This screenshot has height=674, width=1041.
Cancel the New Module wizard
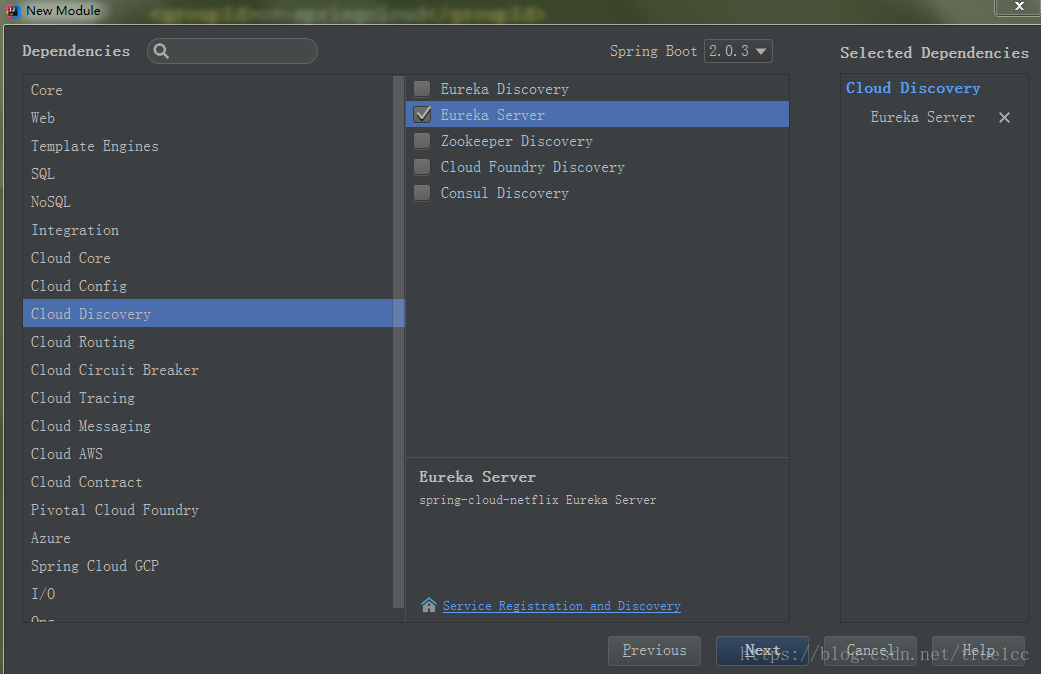[x=870, y=651]
